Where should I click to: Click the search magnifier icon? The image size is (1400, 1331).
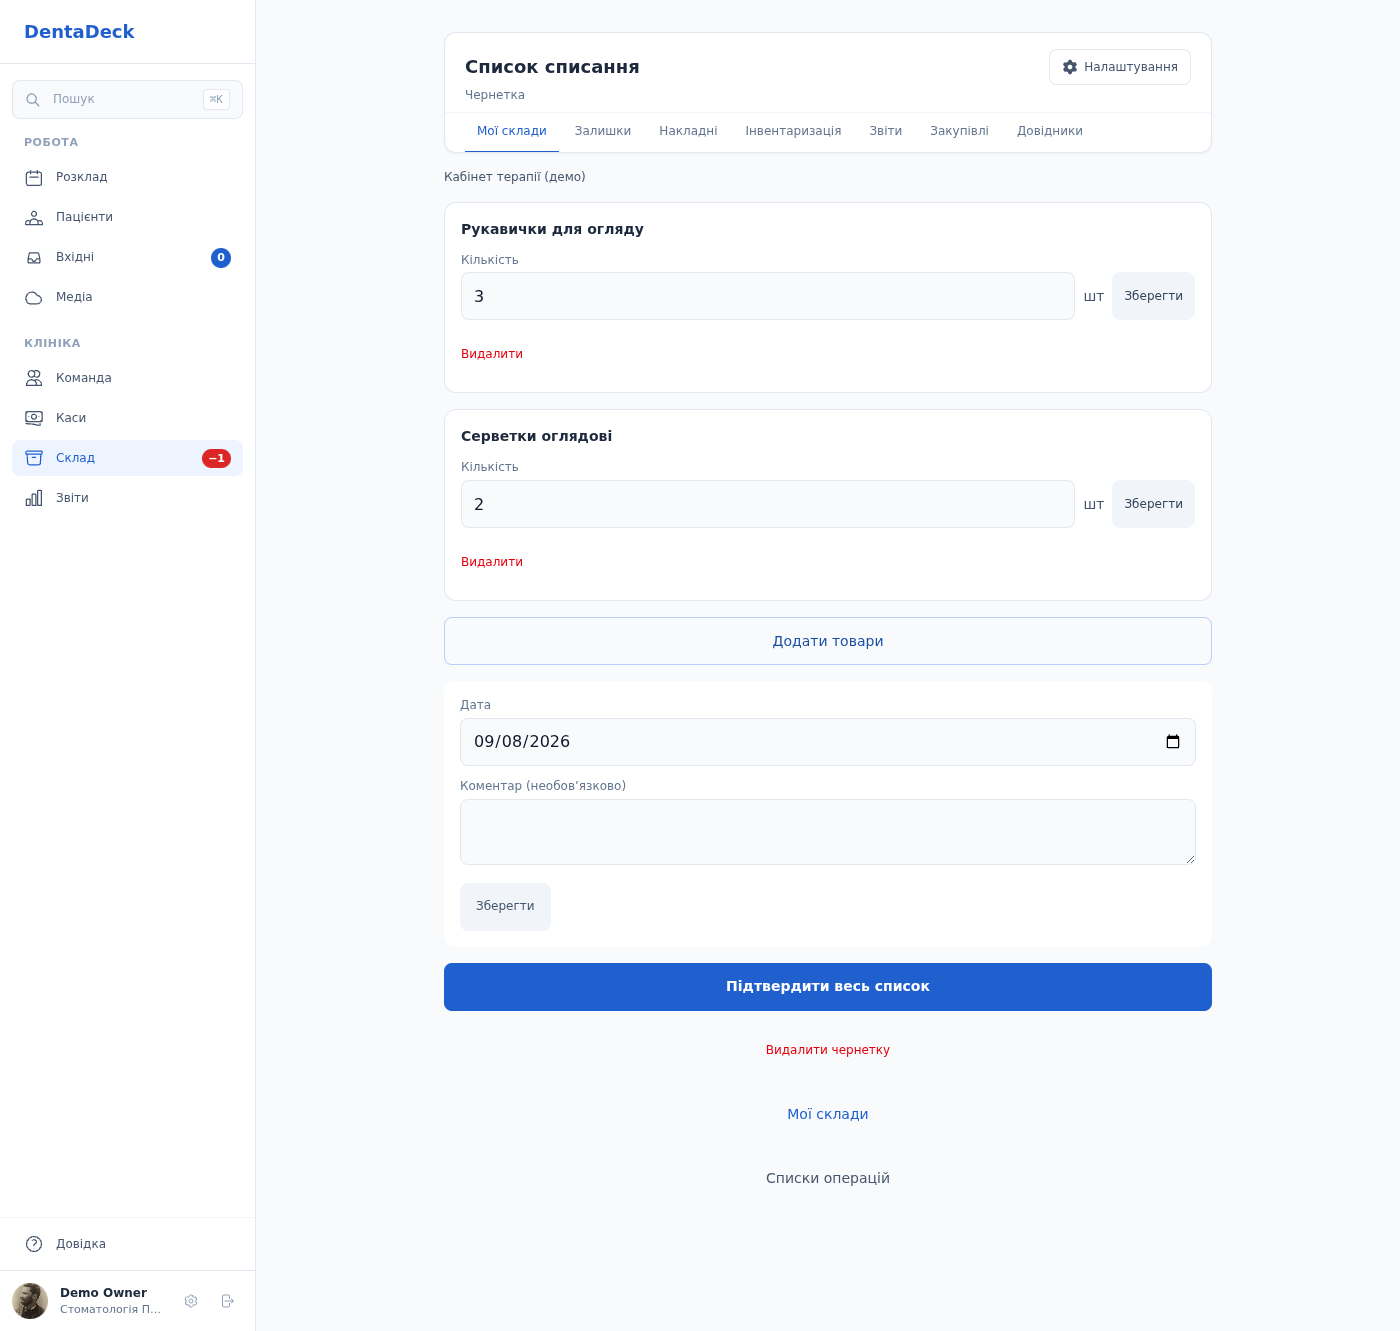tap(33, 100)
